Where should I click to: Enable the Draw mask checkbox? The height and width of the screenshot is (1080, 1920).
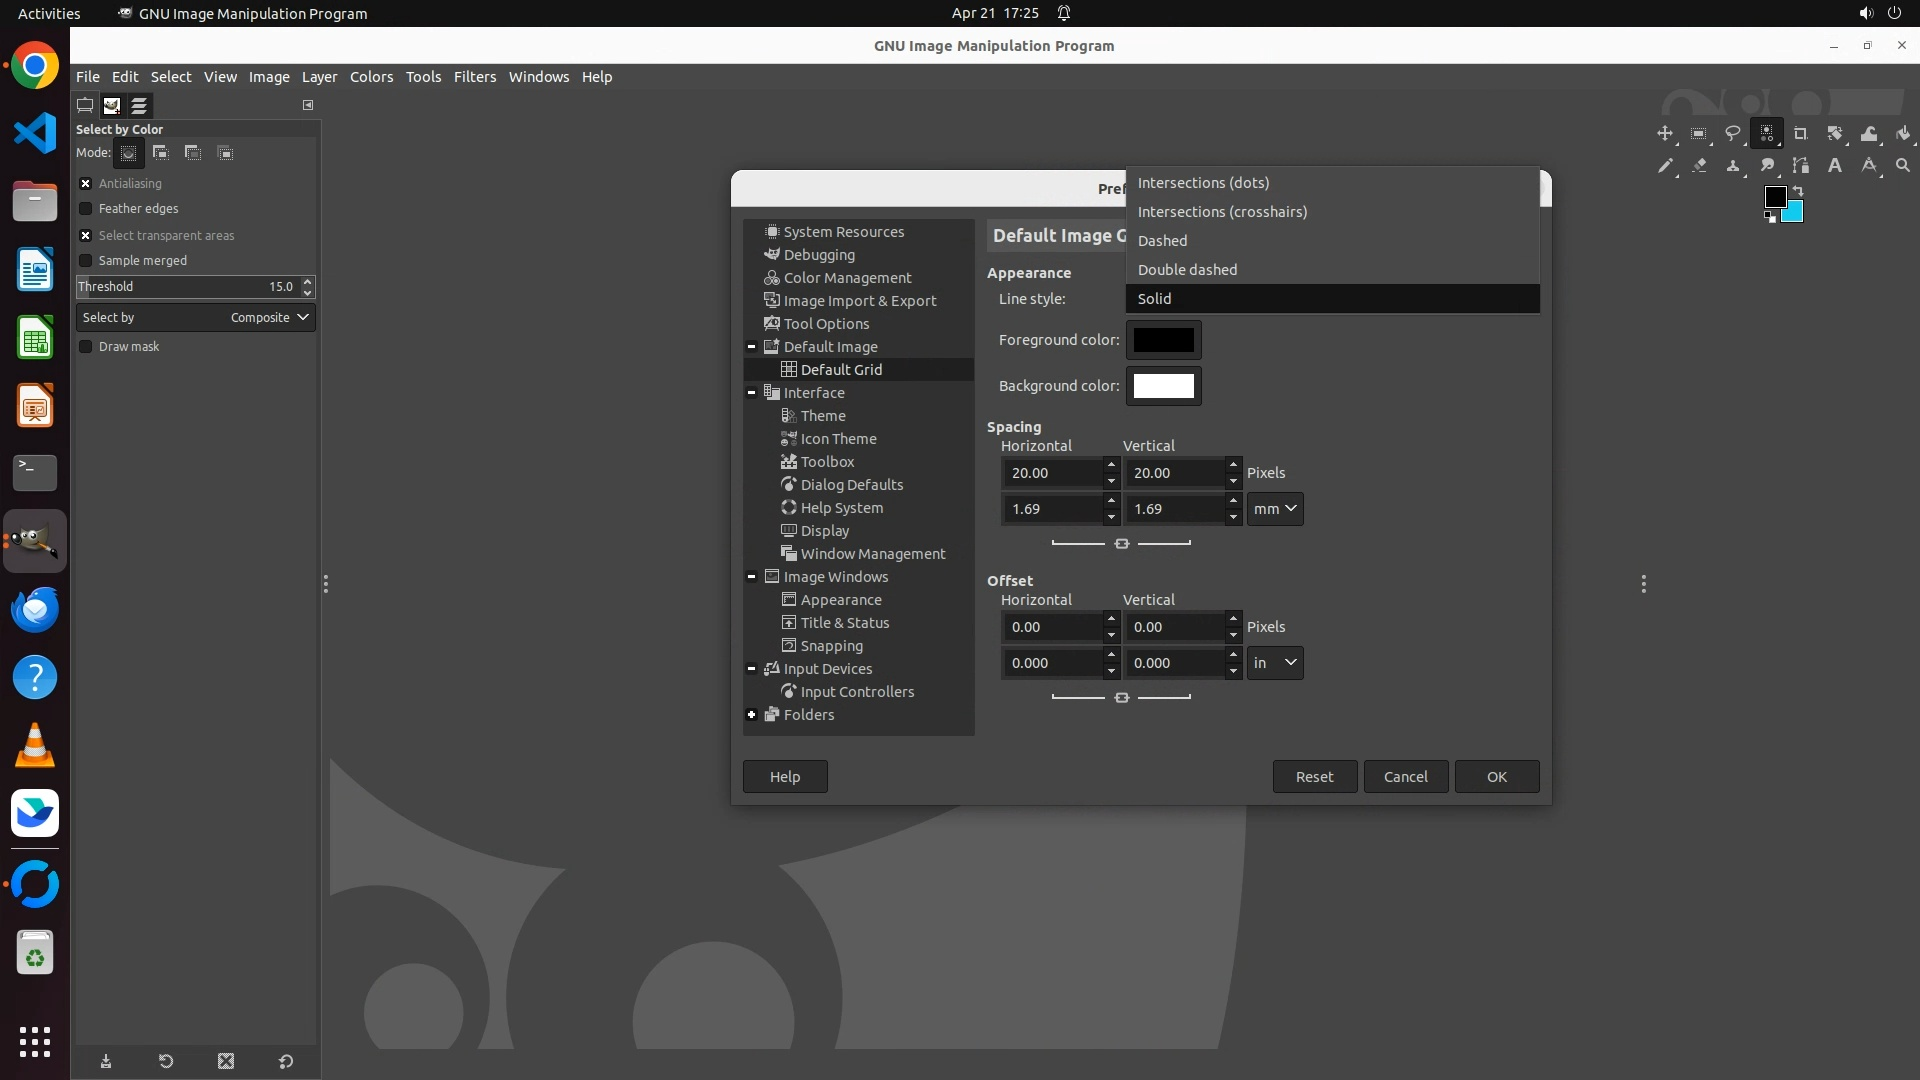tap(86, 347)
